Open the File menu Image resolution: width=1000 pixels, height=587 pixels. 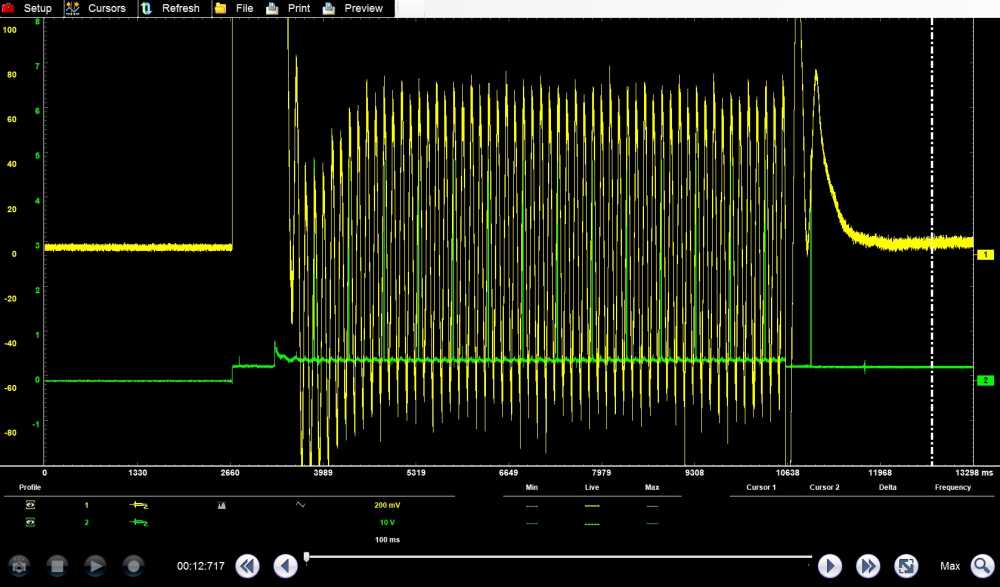[x=235, y=8]
